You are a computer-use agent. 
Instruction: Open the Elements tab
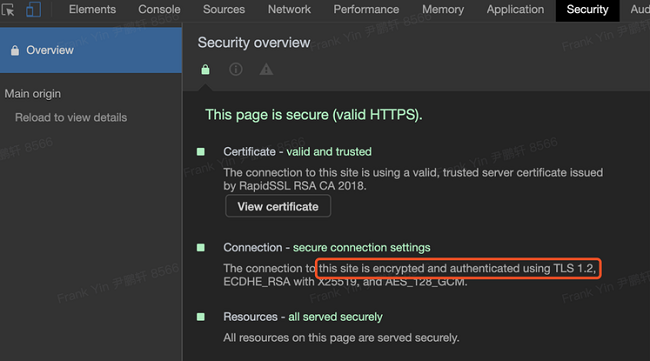coord(92,10)
